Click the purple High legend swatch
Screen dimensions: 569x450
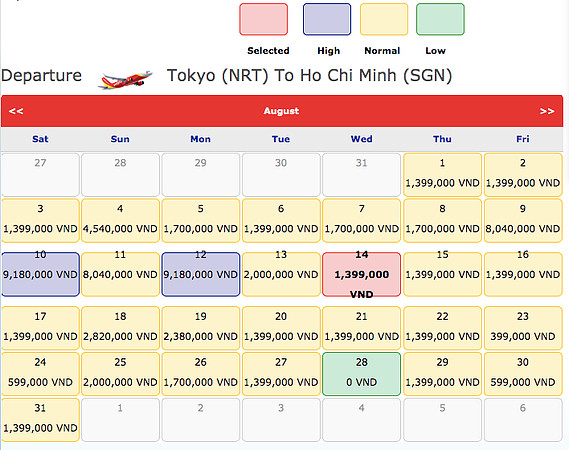coord(327,19)
